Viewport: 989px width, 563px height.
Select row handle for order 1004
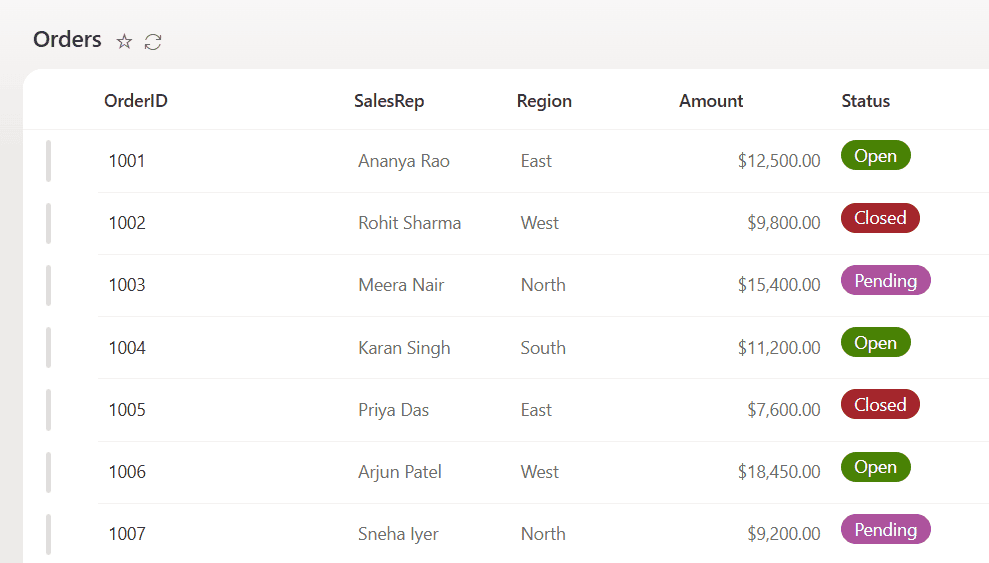pos(49,347)
